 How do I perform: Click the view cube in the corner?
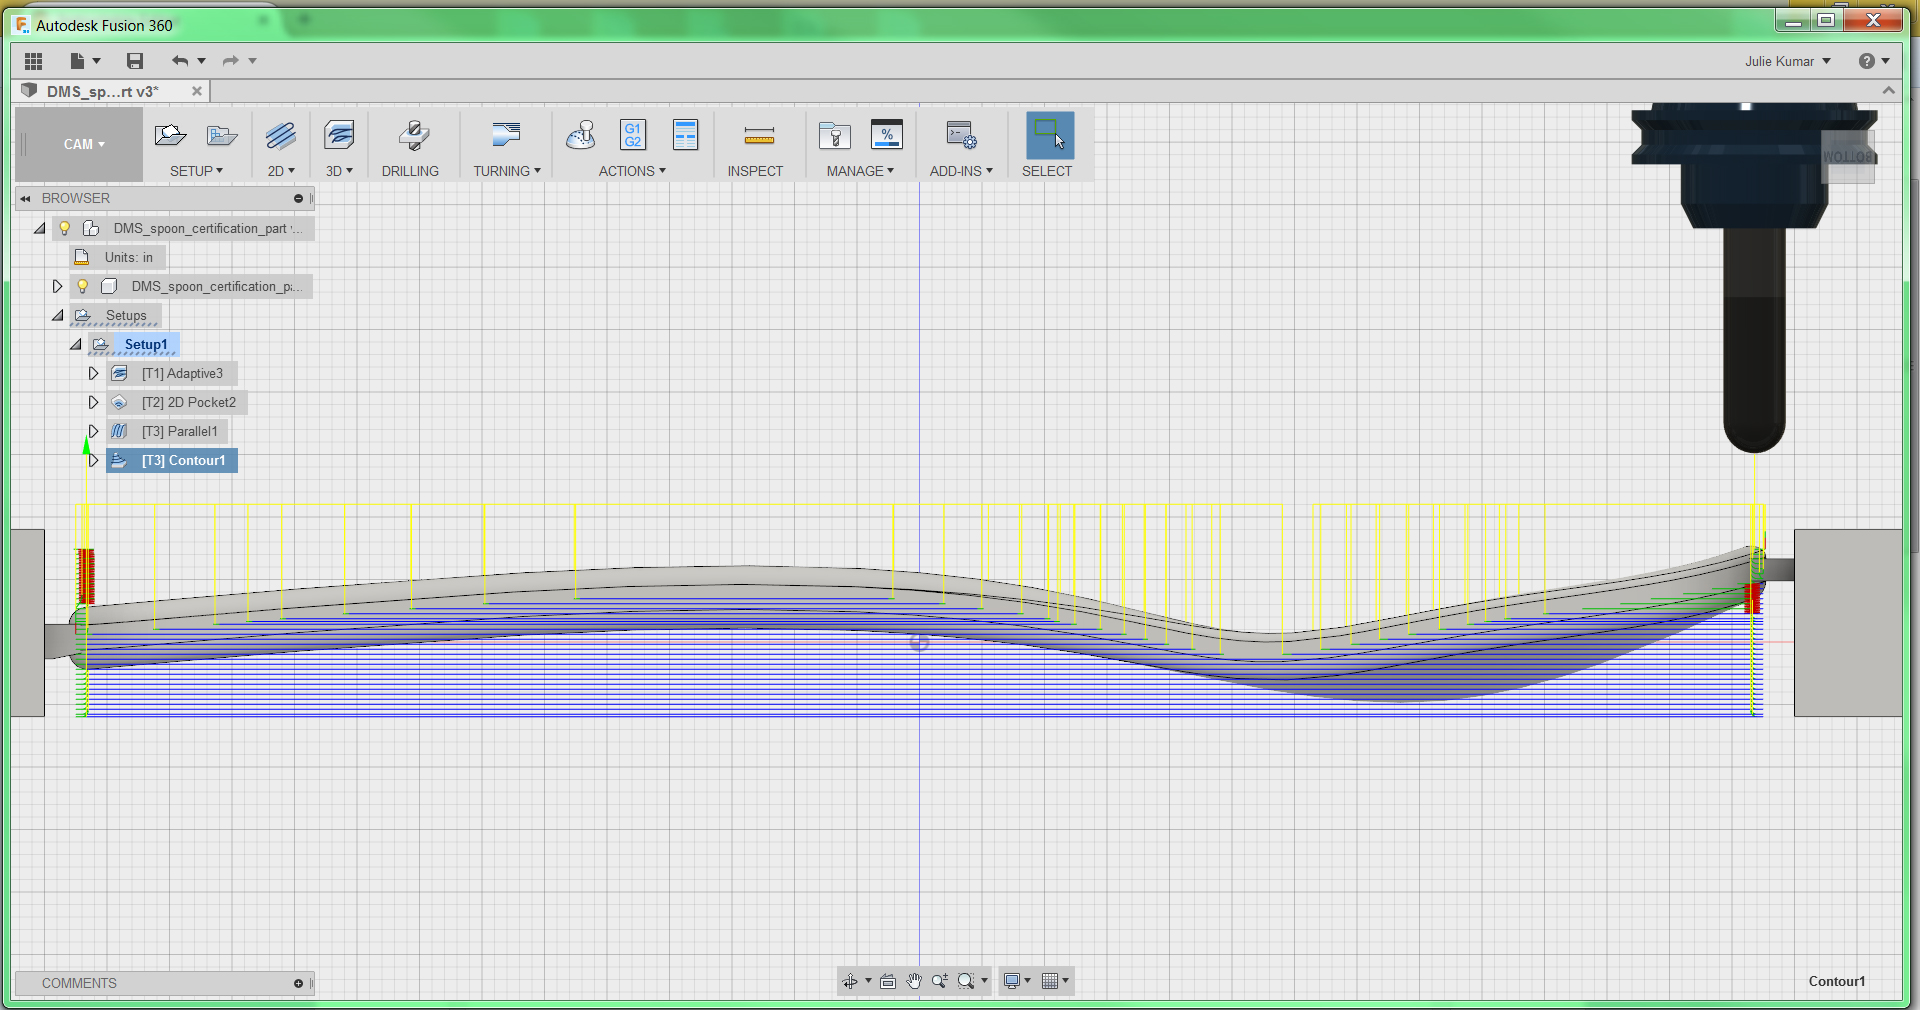coord(1848,157)
